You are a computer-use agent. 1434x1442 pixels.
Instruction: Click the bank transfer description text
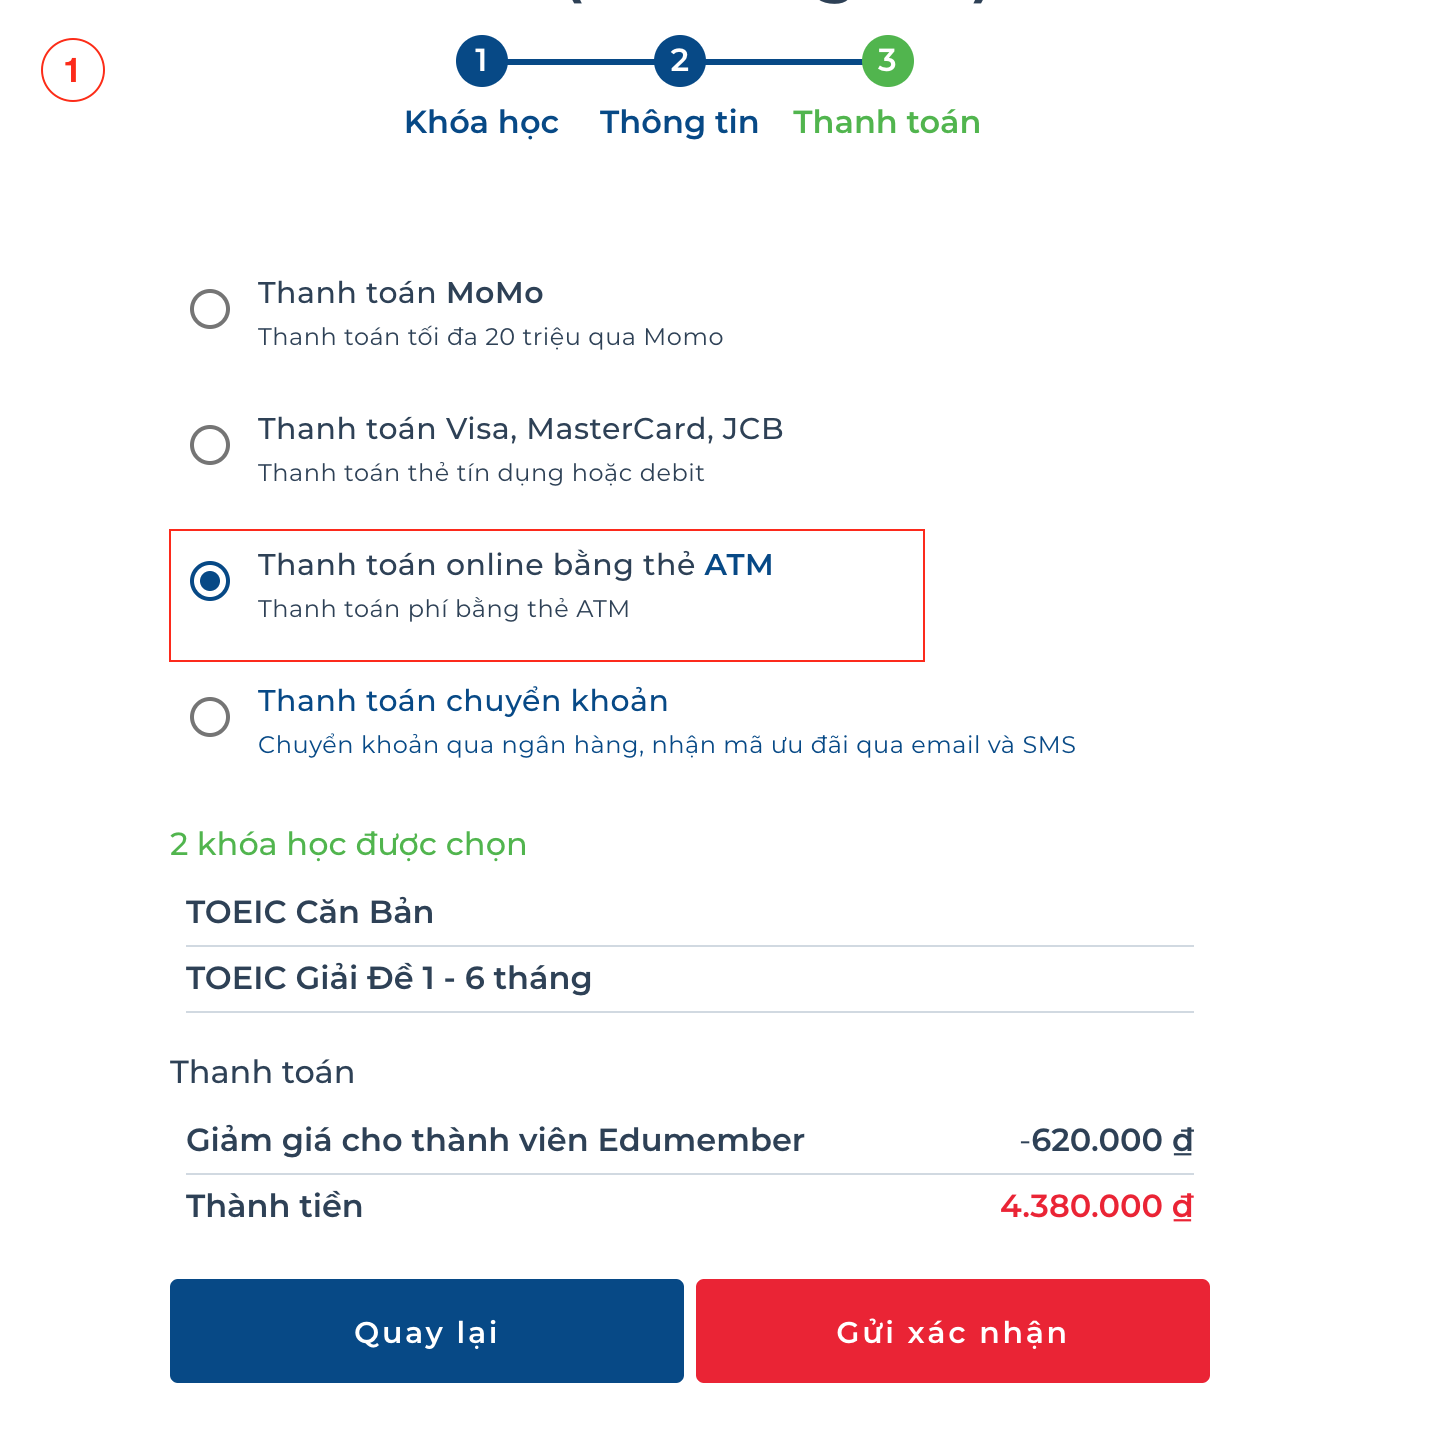666,745
